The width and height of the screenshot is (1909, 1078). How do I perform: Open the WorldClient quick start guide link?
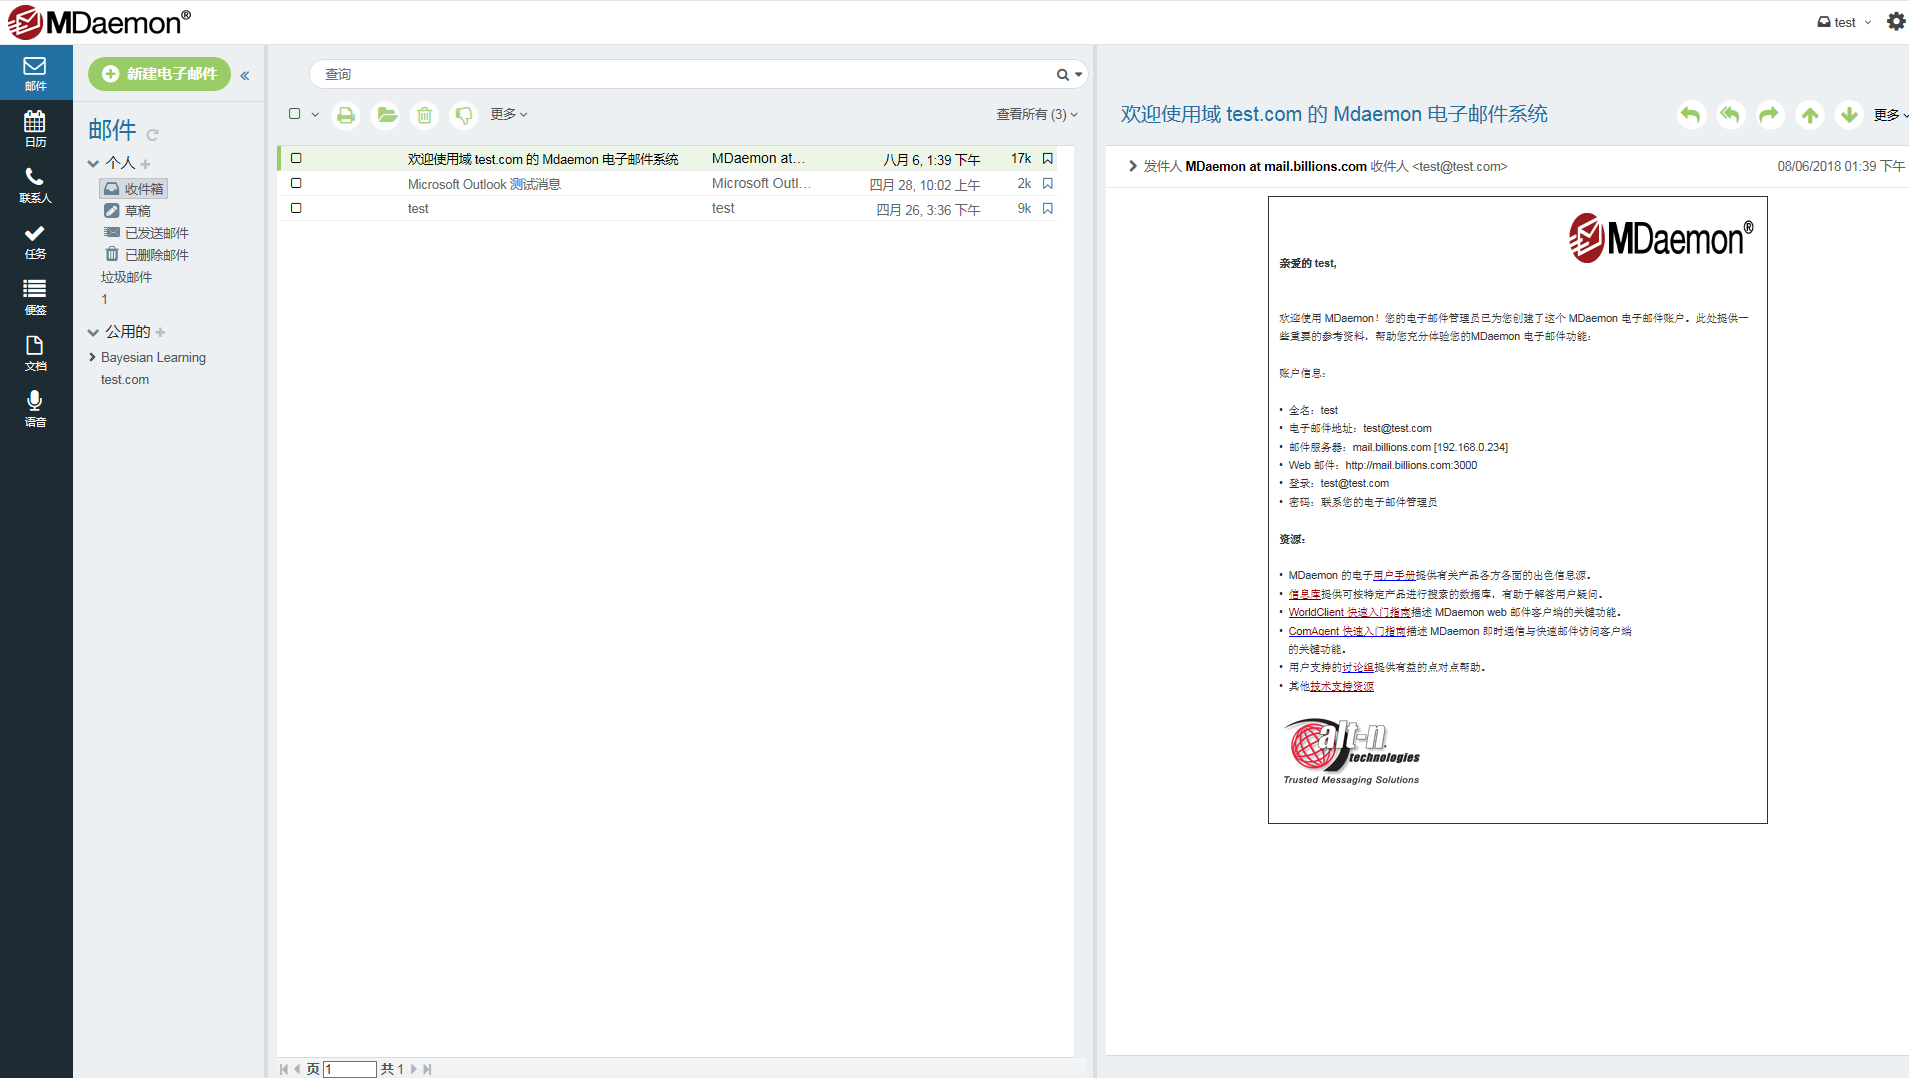tap(1348, 612)
